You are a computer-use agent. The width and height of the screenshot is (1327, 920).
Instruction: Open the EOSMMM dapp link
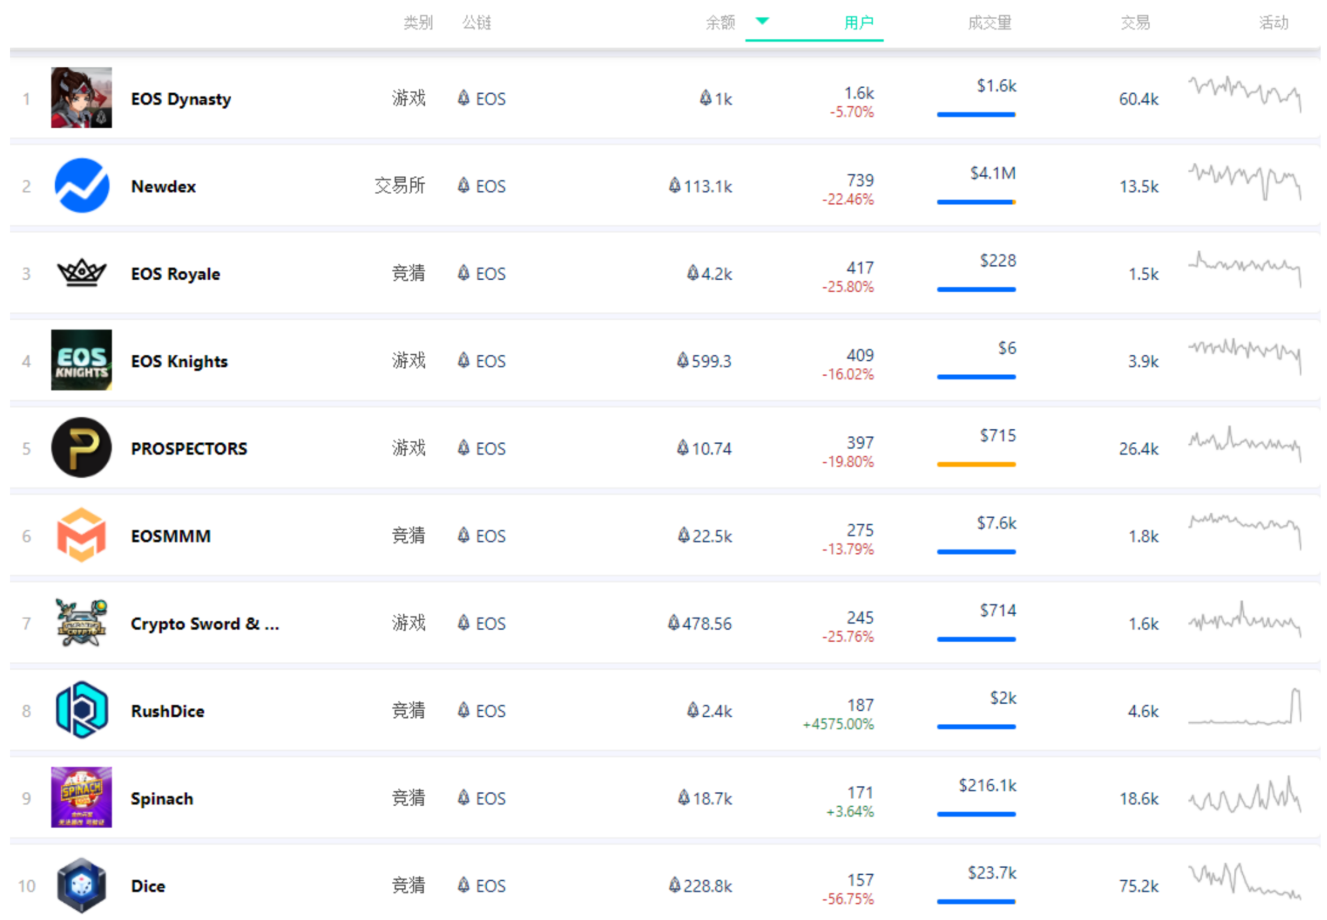171,536
